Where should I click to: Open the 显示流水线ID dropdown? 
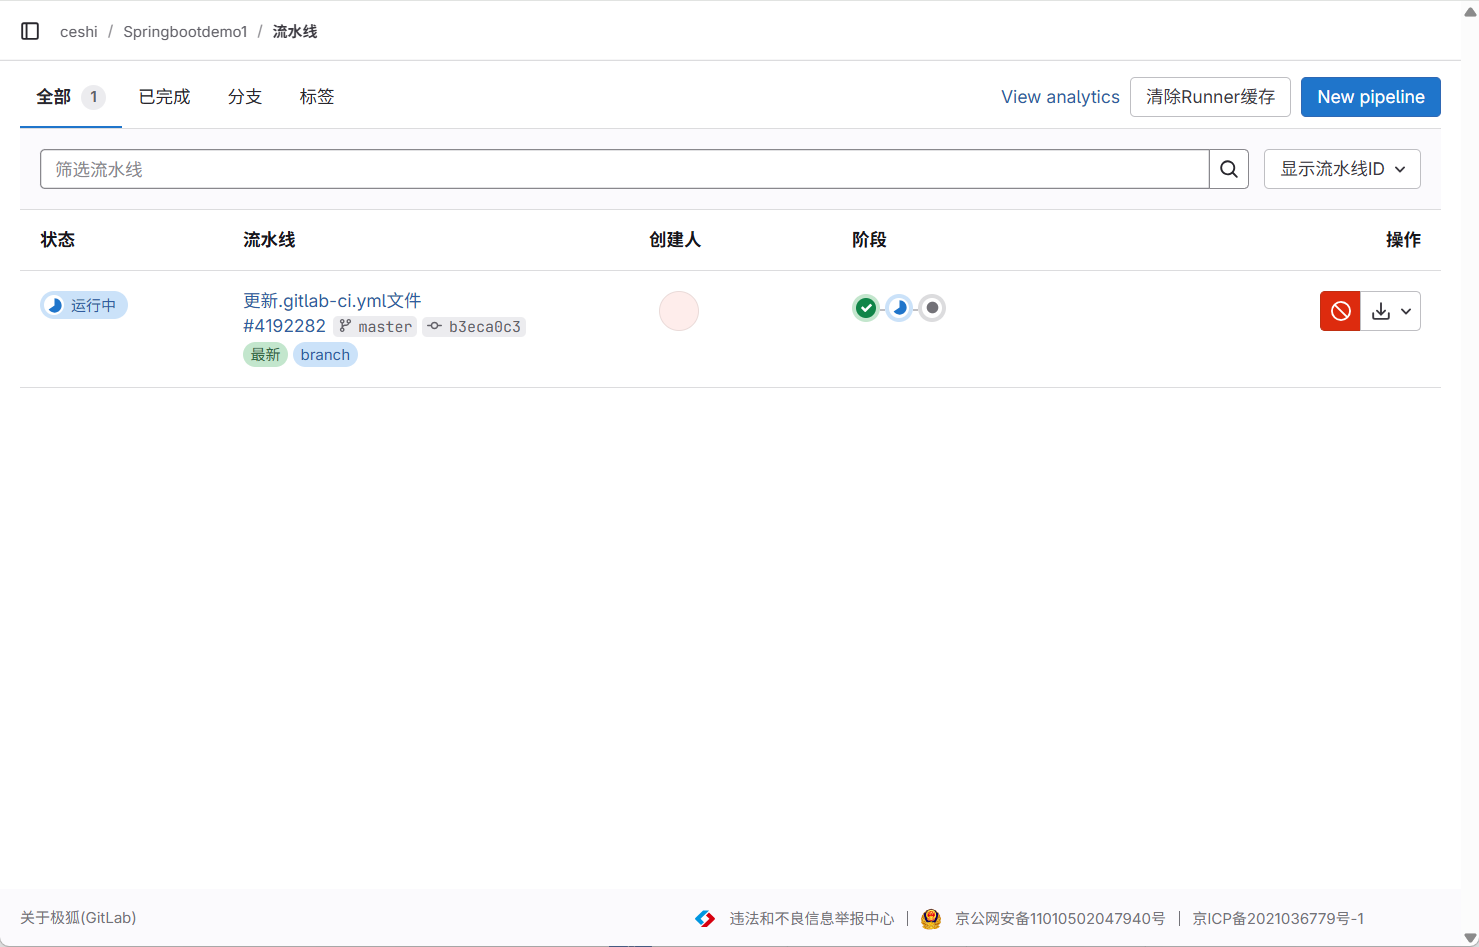point(1342,169)
